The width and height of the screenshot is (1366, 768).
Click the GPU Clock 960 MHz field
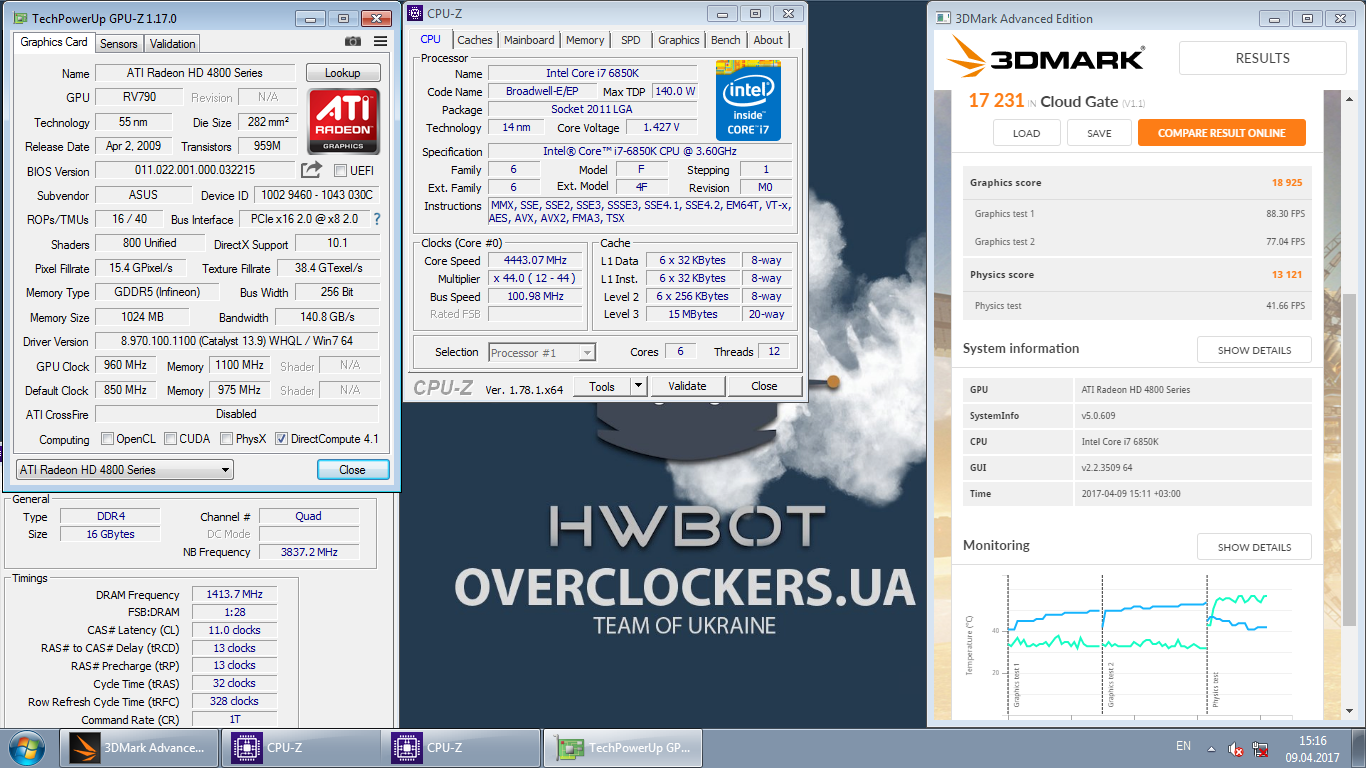[x=125, y=365]
